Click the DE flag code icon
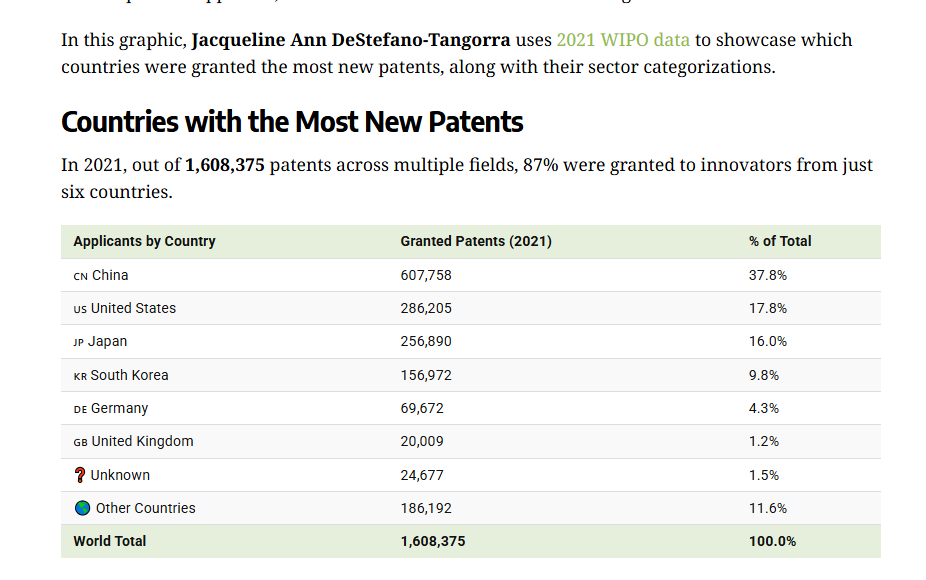 pyautogui.click(x=80, y=409)
